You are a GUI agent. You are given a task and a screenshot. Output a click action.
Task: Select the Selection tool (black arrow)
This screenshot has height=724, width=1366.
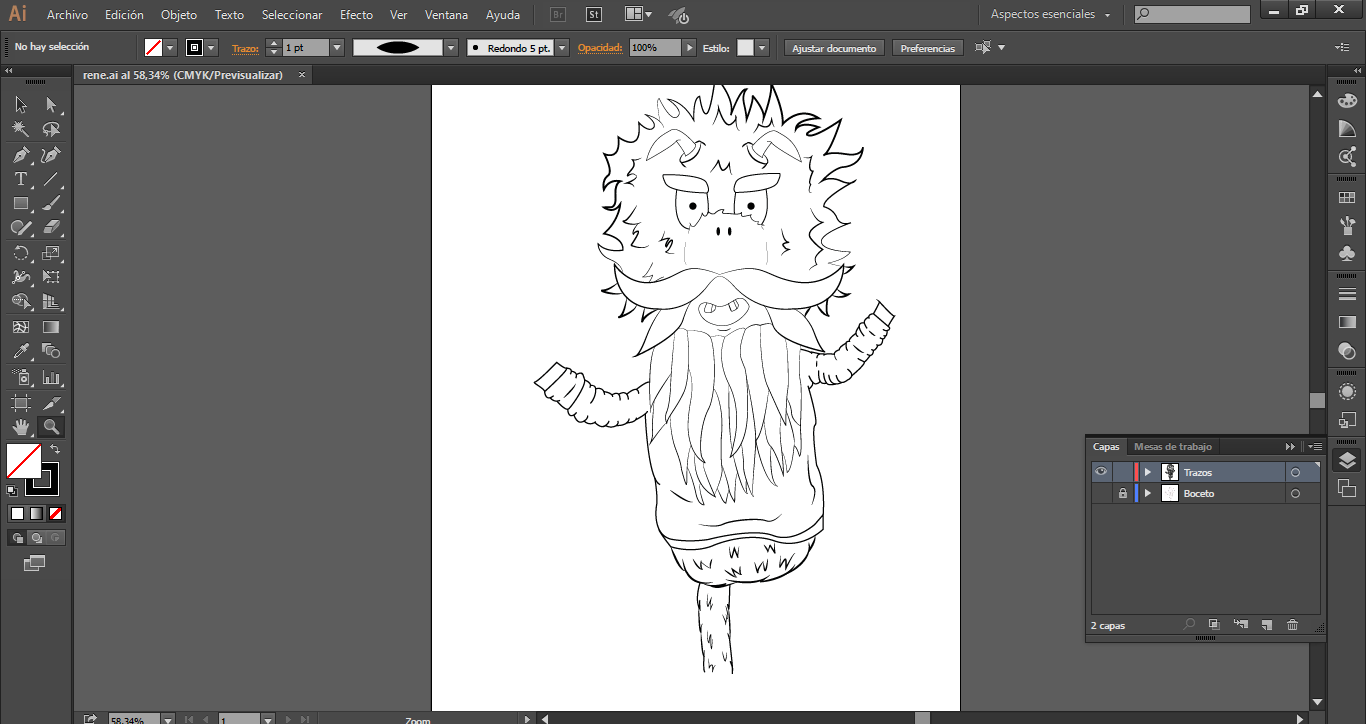tap(21, 105)
